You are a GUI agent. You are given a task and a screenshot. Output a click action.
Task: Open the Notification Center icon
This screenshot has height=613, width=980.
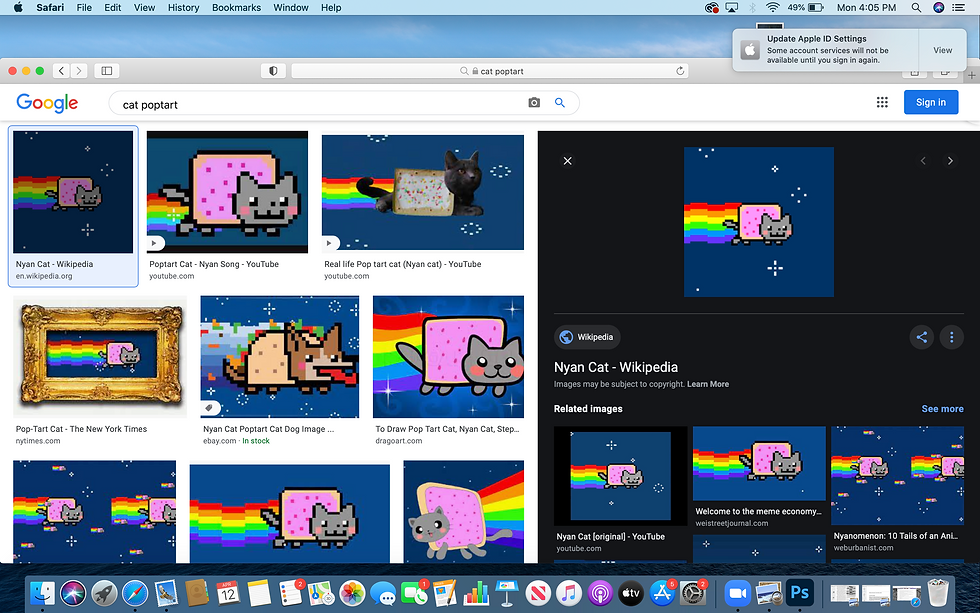click(x=958, y=7)
